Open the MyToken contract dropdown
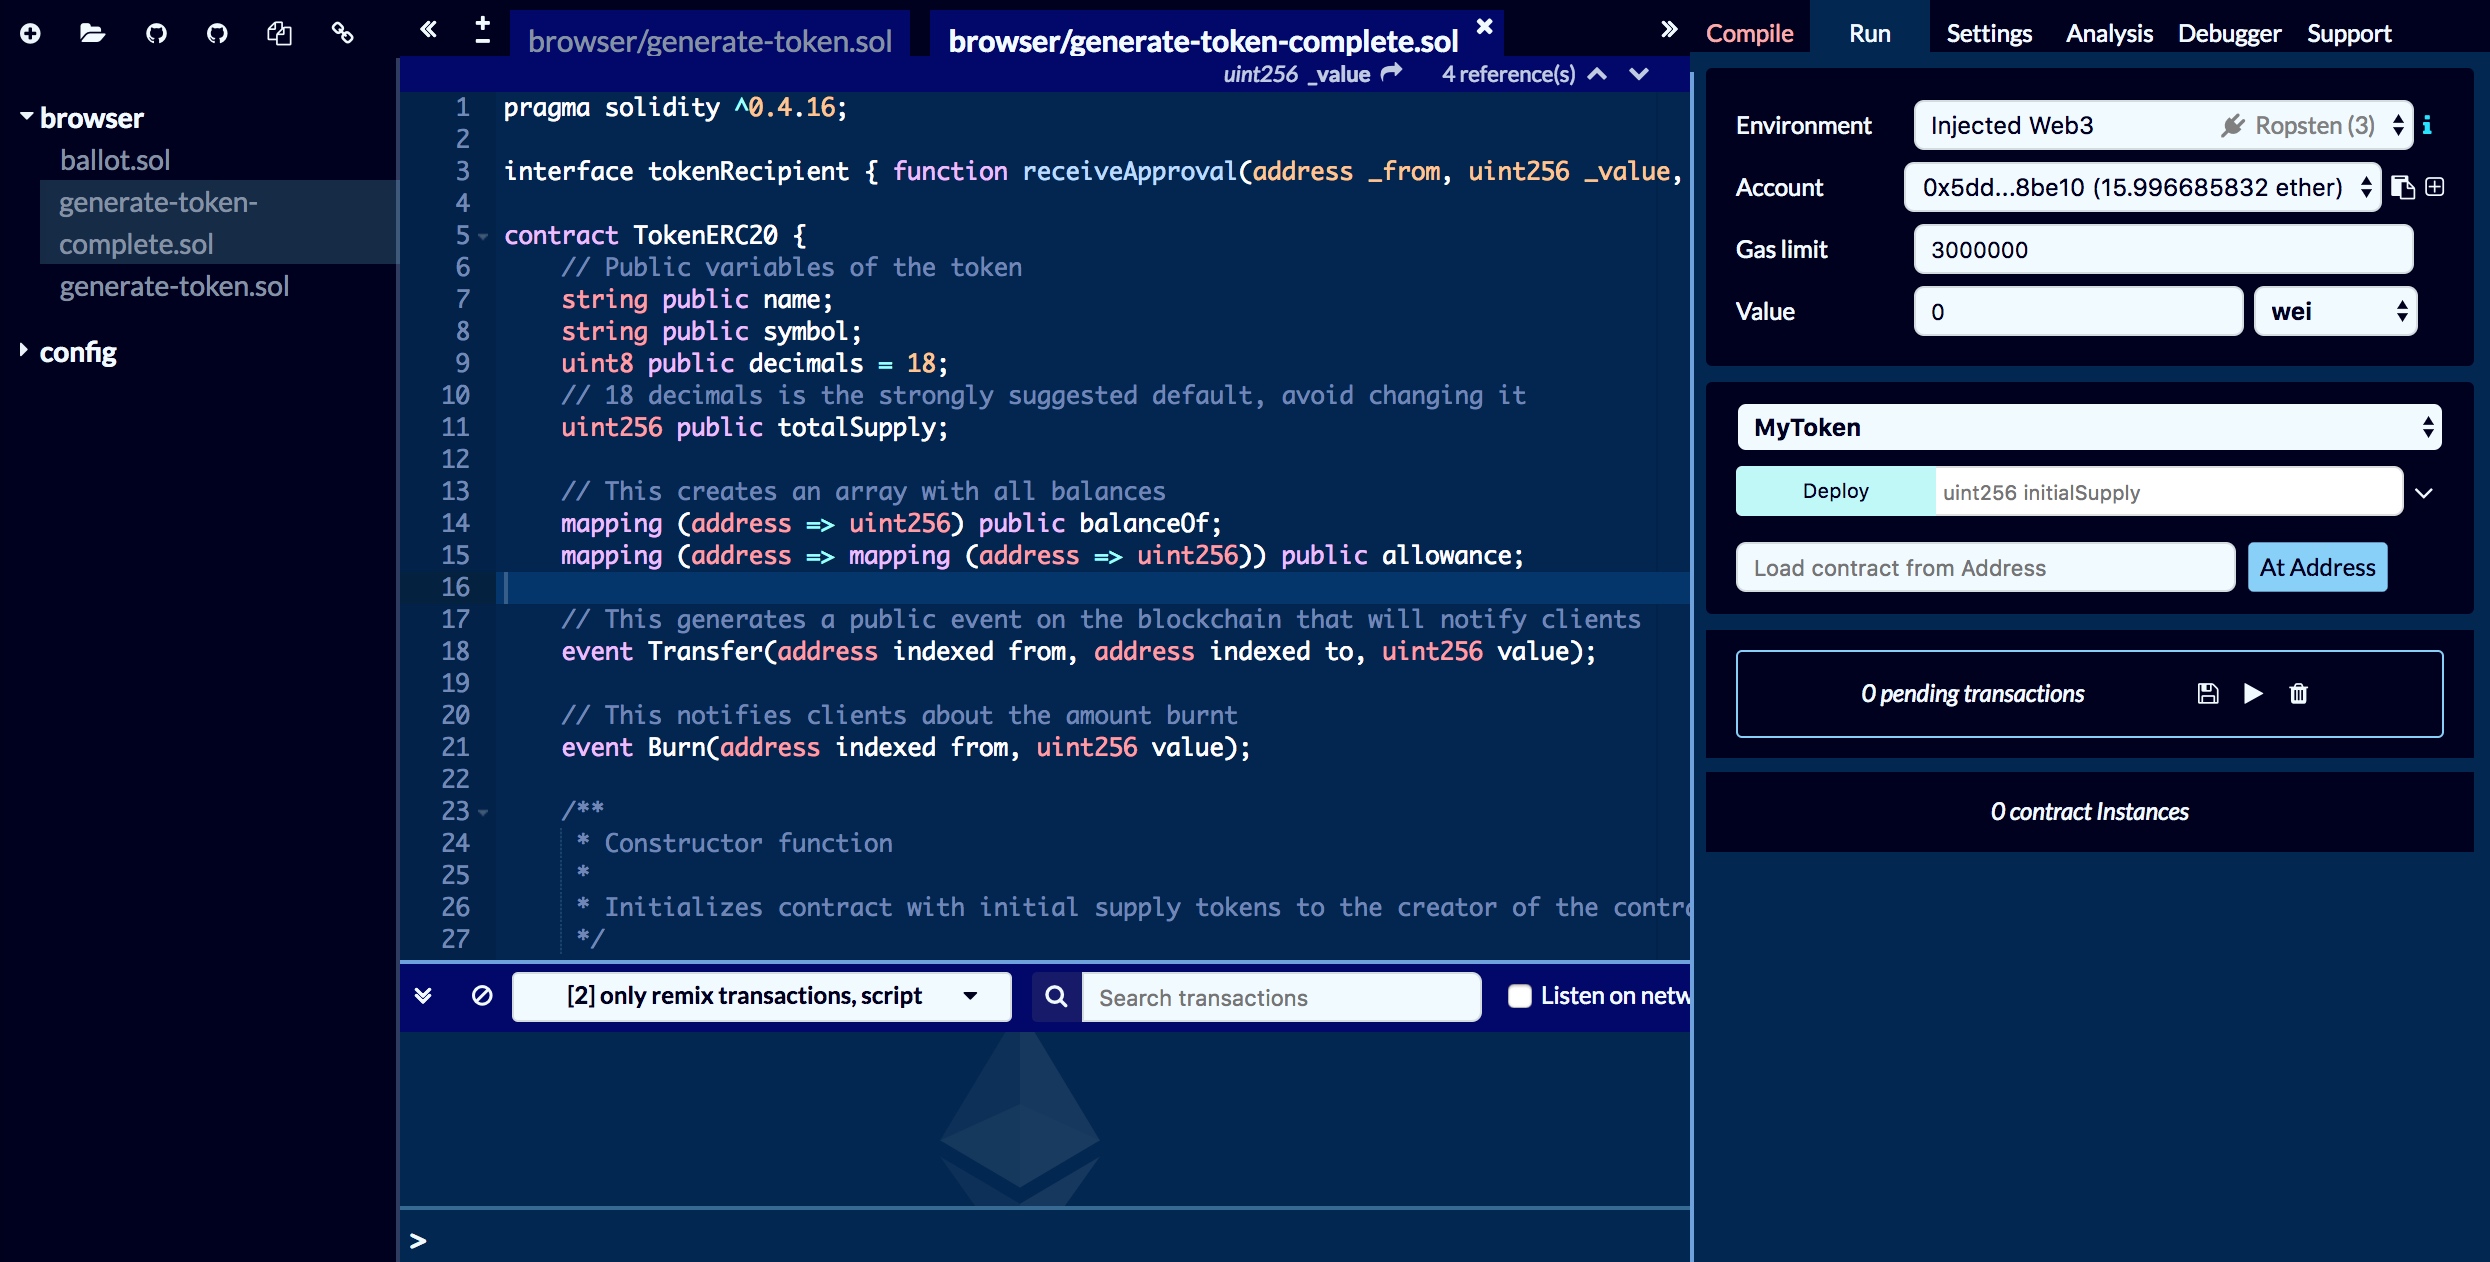The image size is (2490, 1262). (2088, 427)
